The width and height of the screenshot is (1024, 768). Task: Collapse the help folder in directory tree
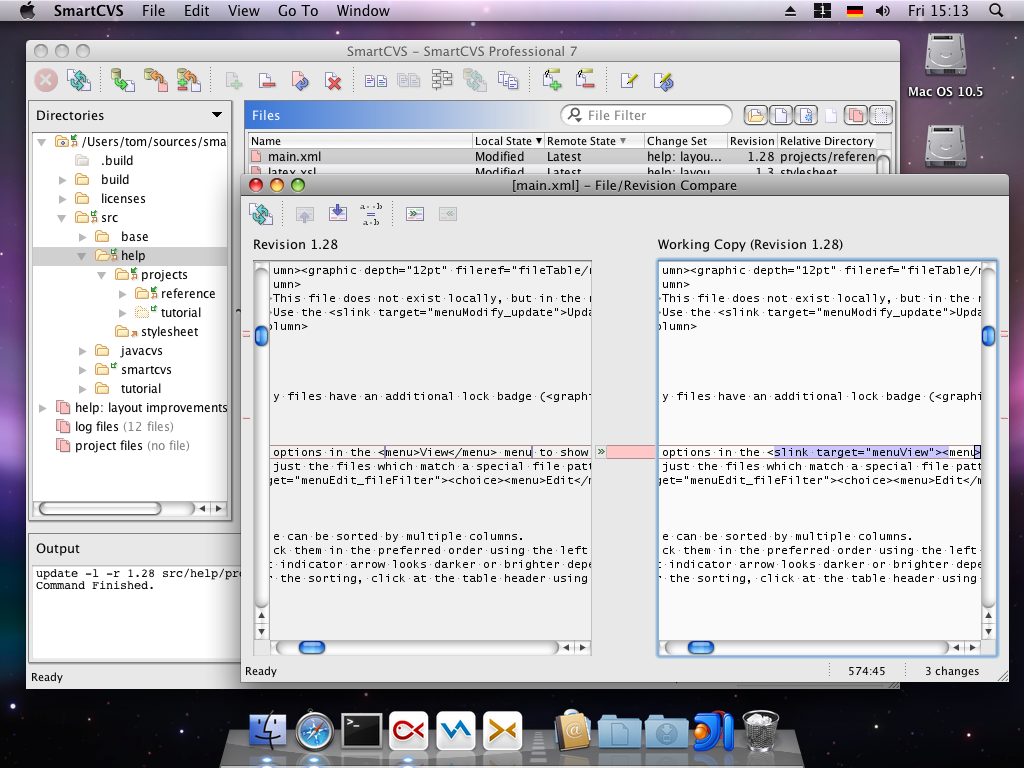click(x=83, y=256)
